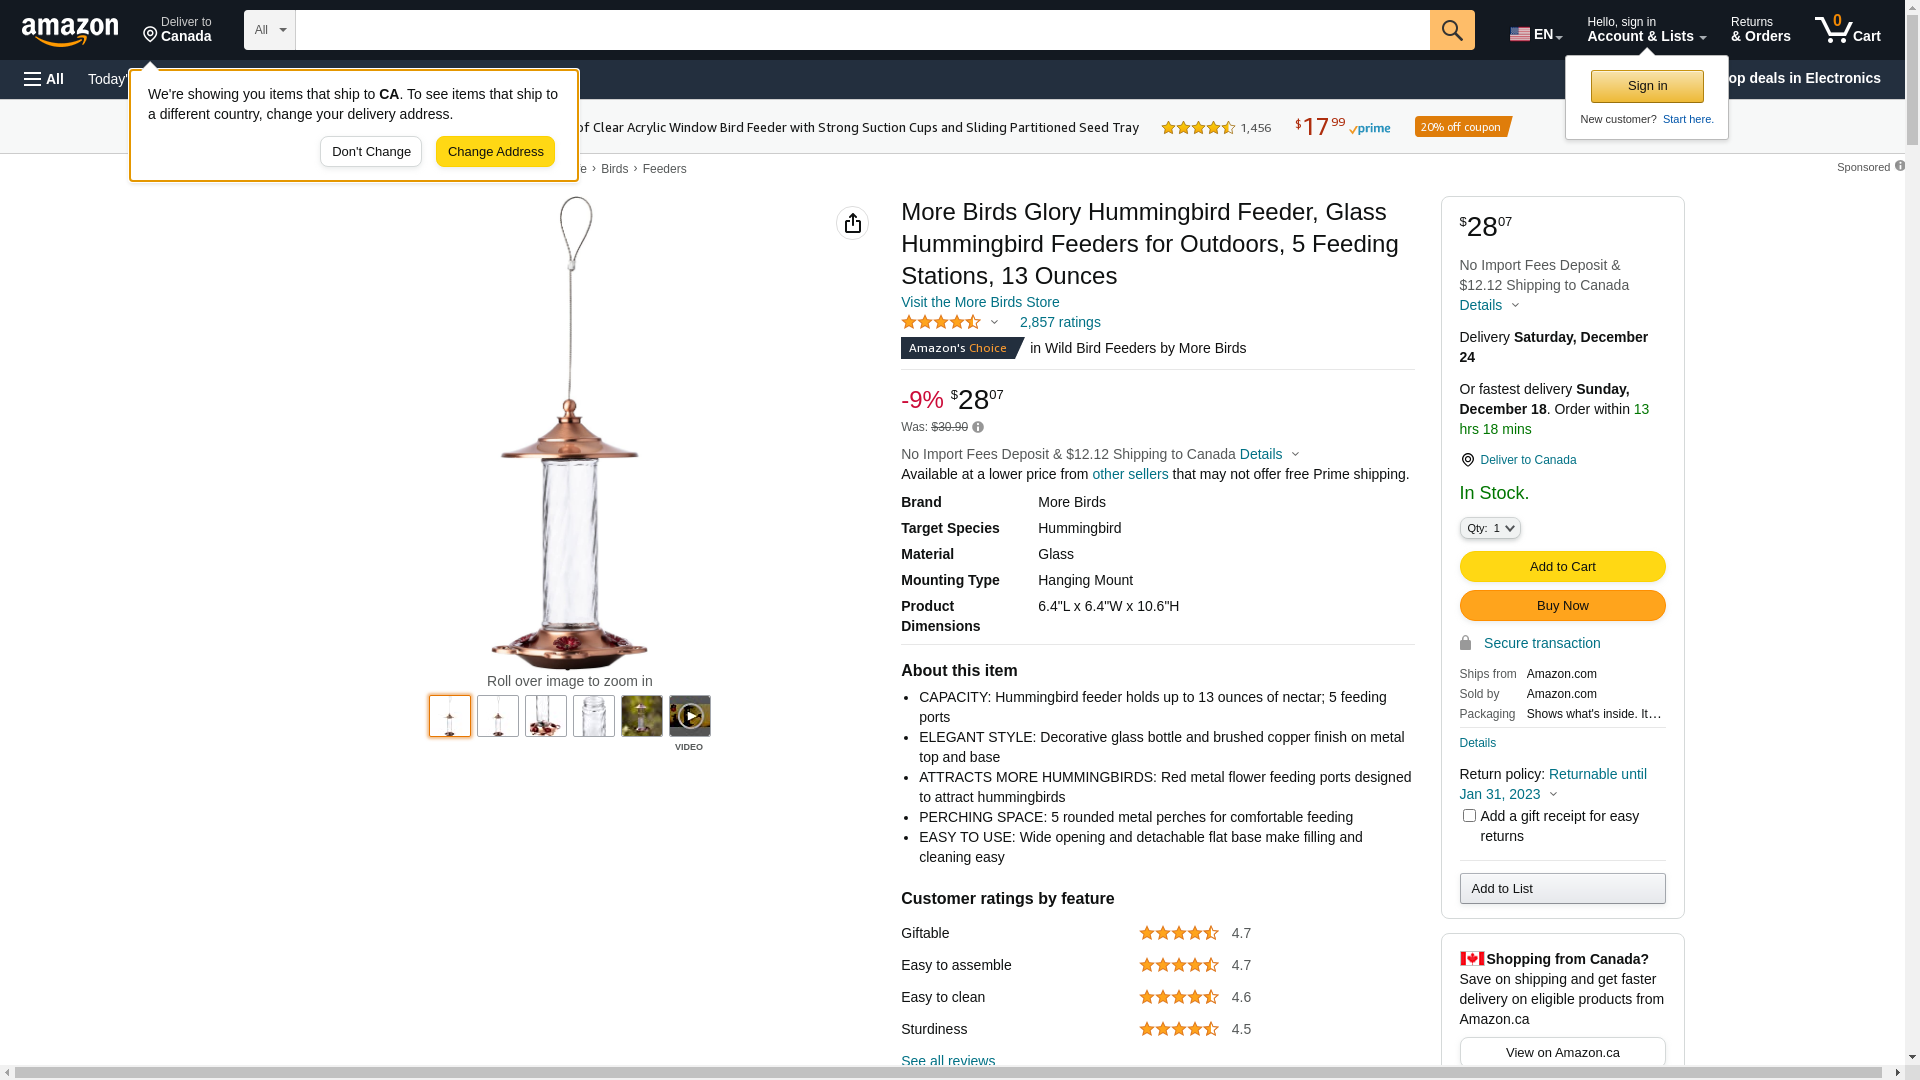Click the Amazon logo
The image size is (1920, 1080).
70,32
